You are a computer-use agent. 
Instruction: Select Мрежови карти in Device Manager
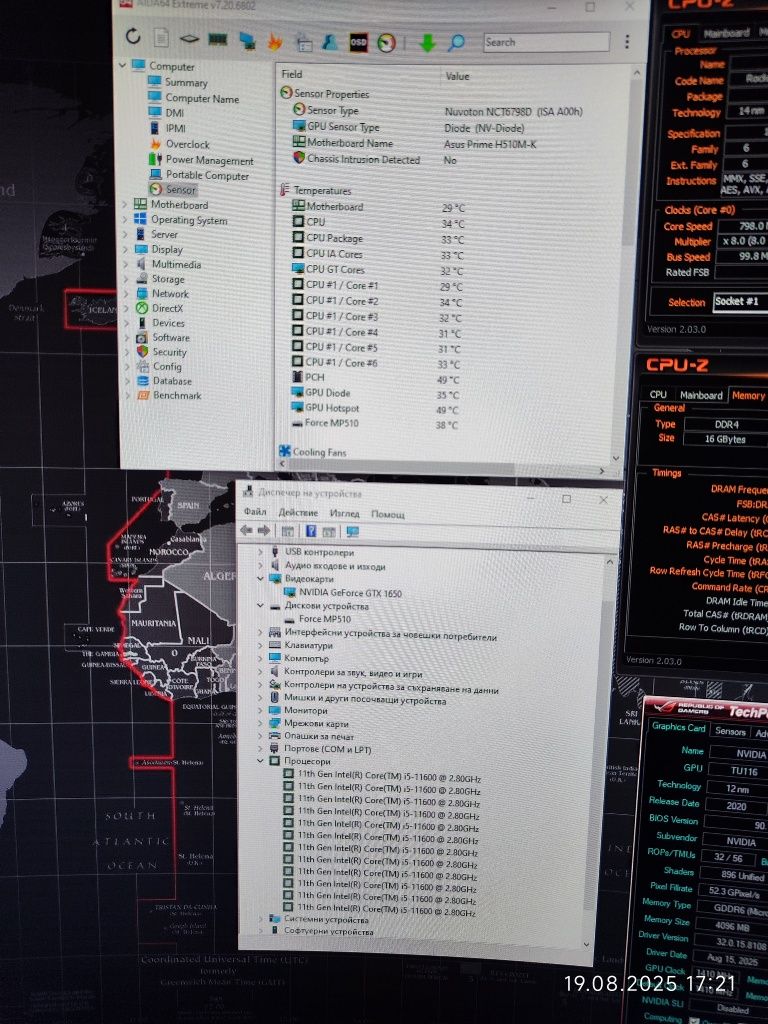316,724
